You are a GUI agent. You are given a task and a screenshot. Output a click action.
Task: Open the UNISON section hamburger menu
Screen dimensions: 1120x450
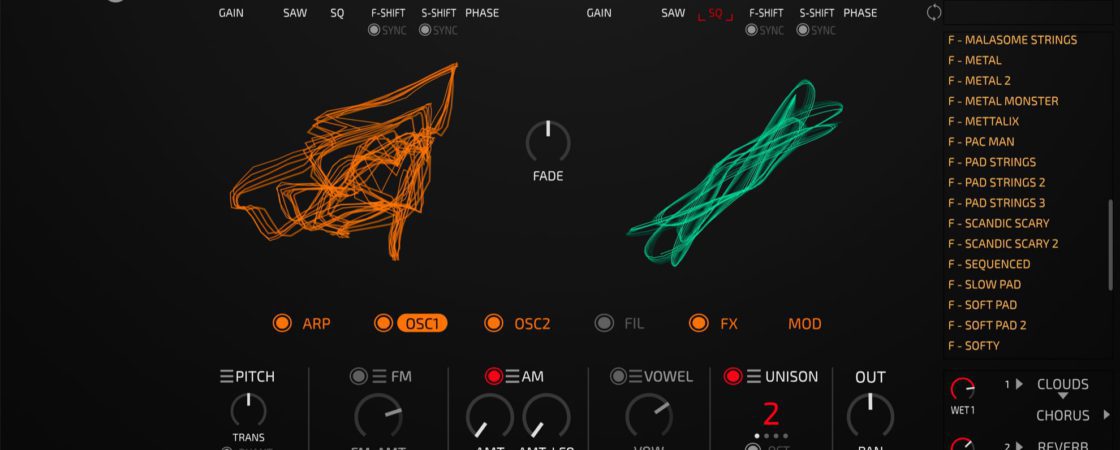[754, 376]
